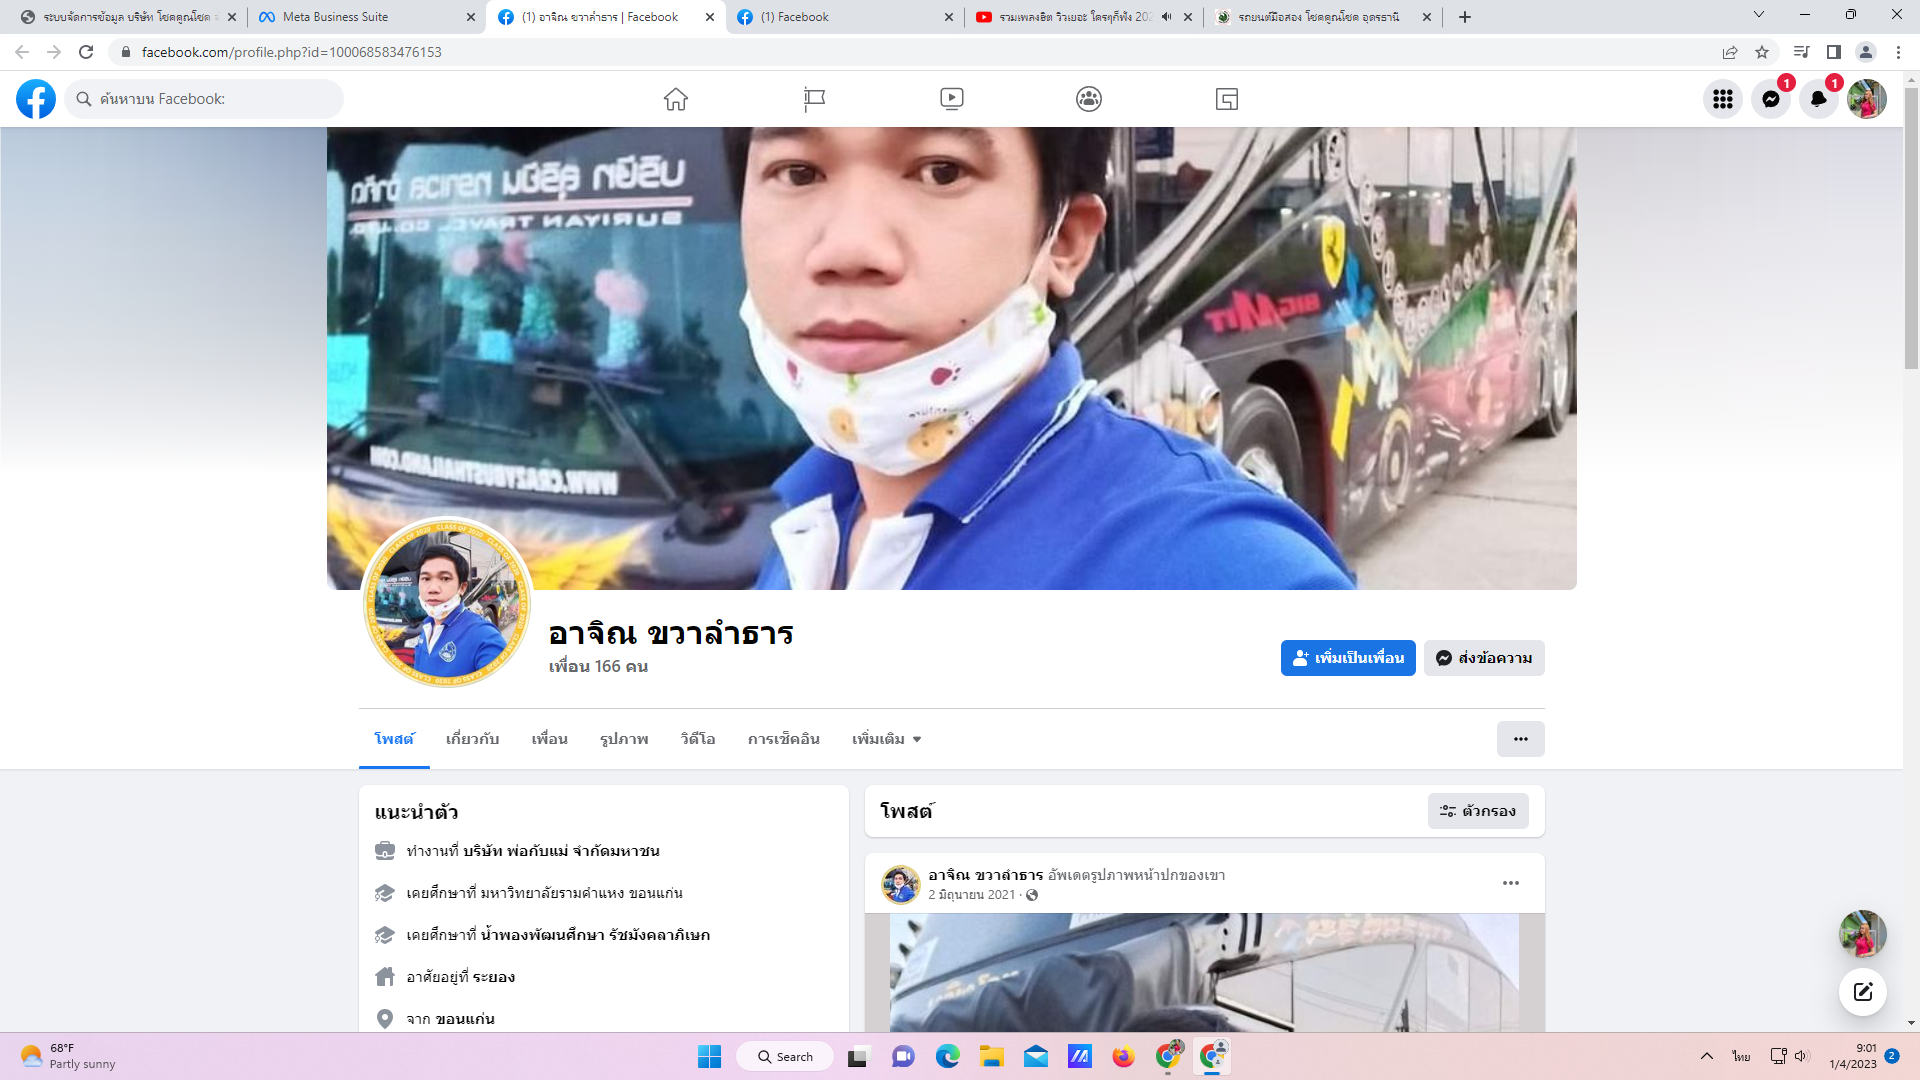1920x1080 pixels.
Task: Go to Facebook Home feed icon
Action: tap(676, 99)
